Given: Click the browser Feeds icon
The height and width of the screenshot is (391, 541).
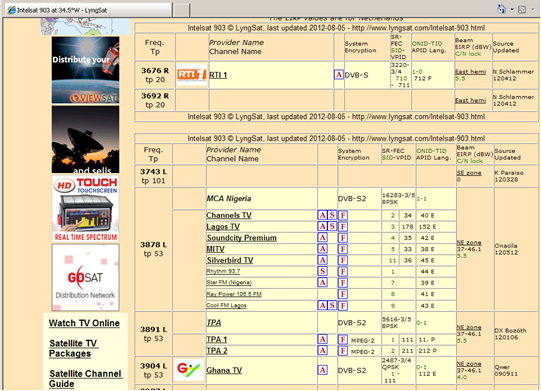Looking at the screenshot, I should pyautogui.click(x=522, y=10).
